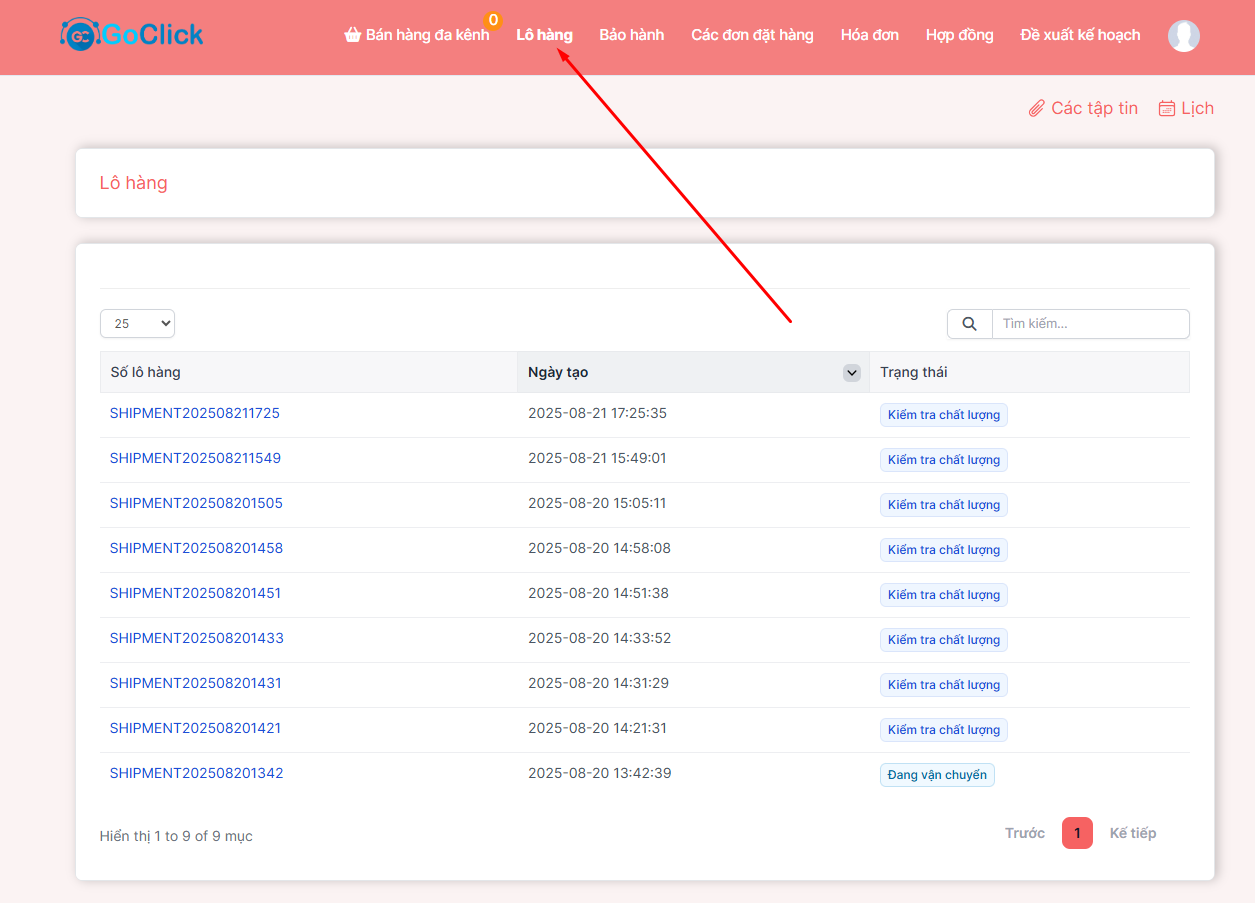Open Bảo hành menu item
The height and width of the screenshot is (903, 1255).
tap(632, 35)
